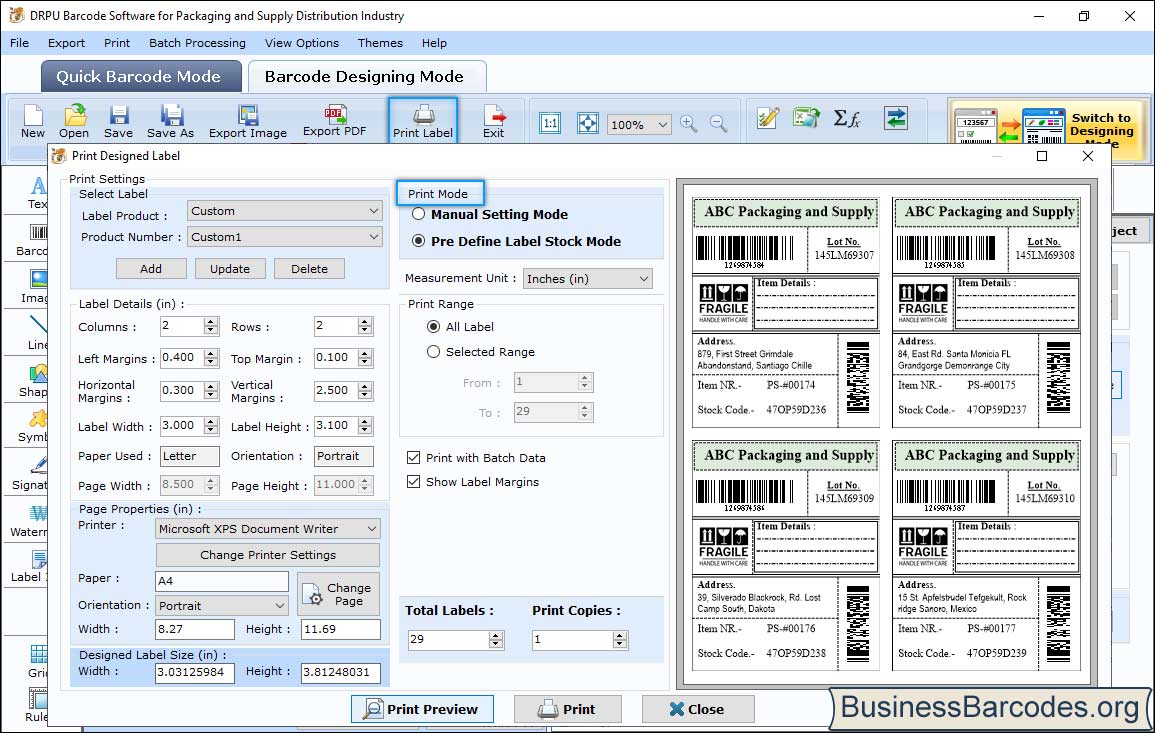Click Change Printer Settings button
This screenshot has width=1155, height=733.
(x=268, y=555)
